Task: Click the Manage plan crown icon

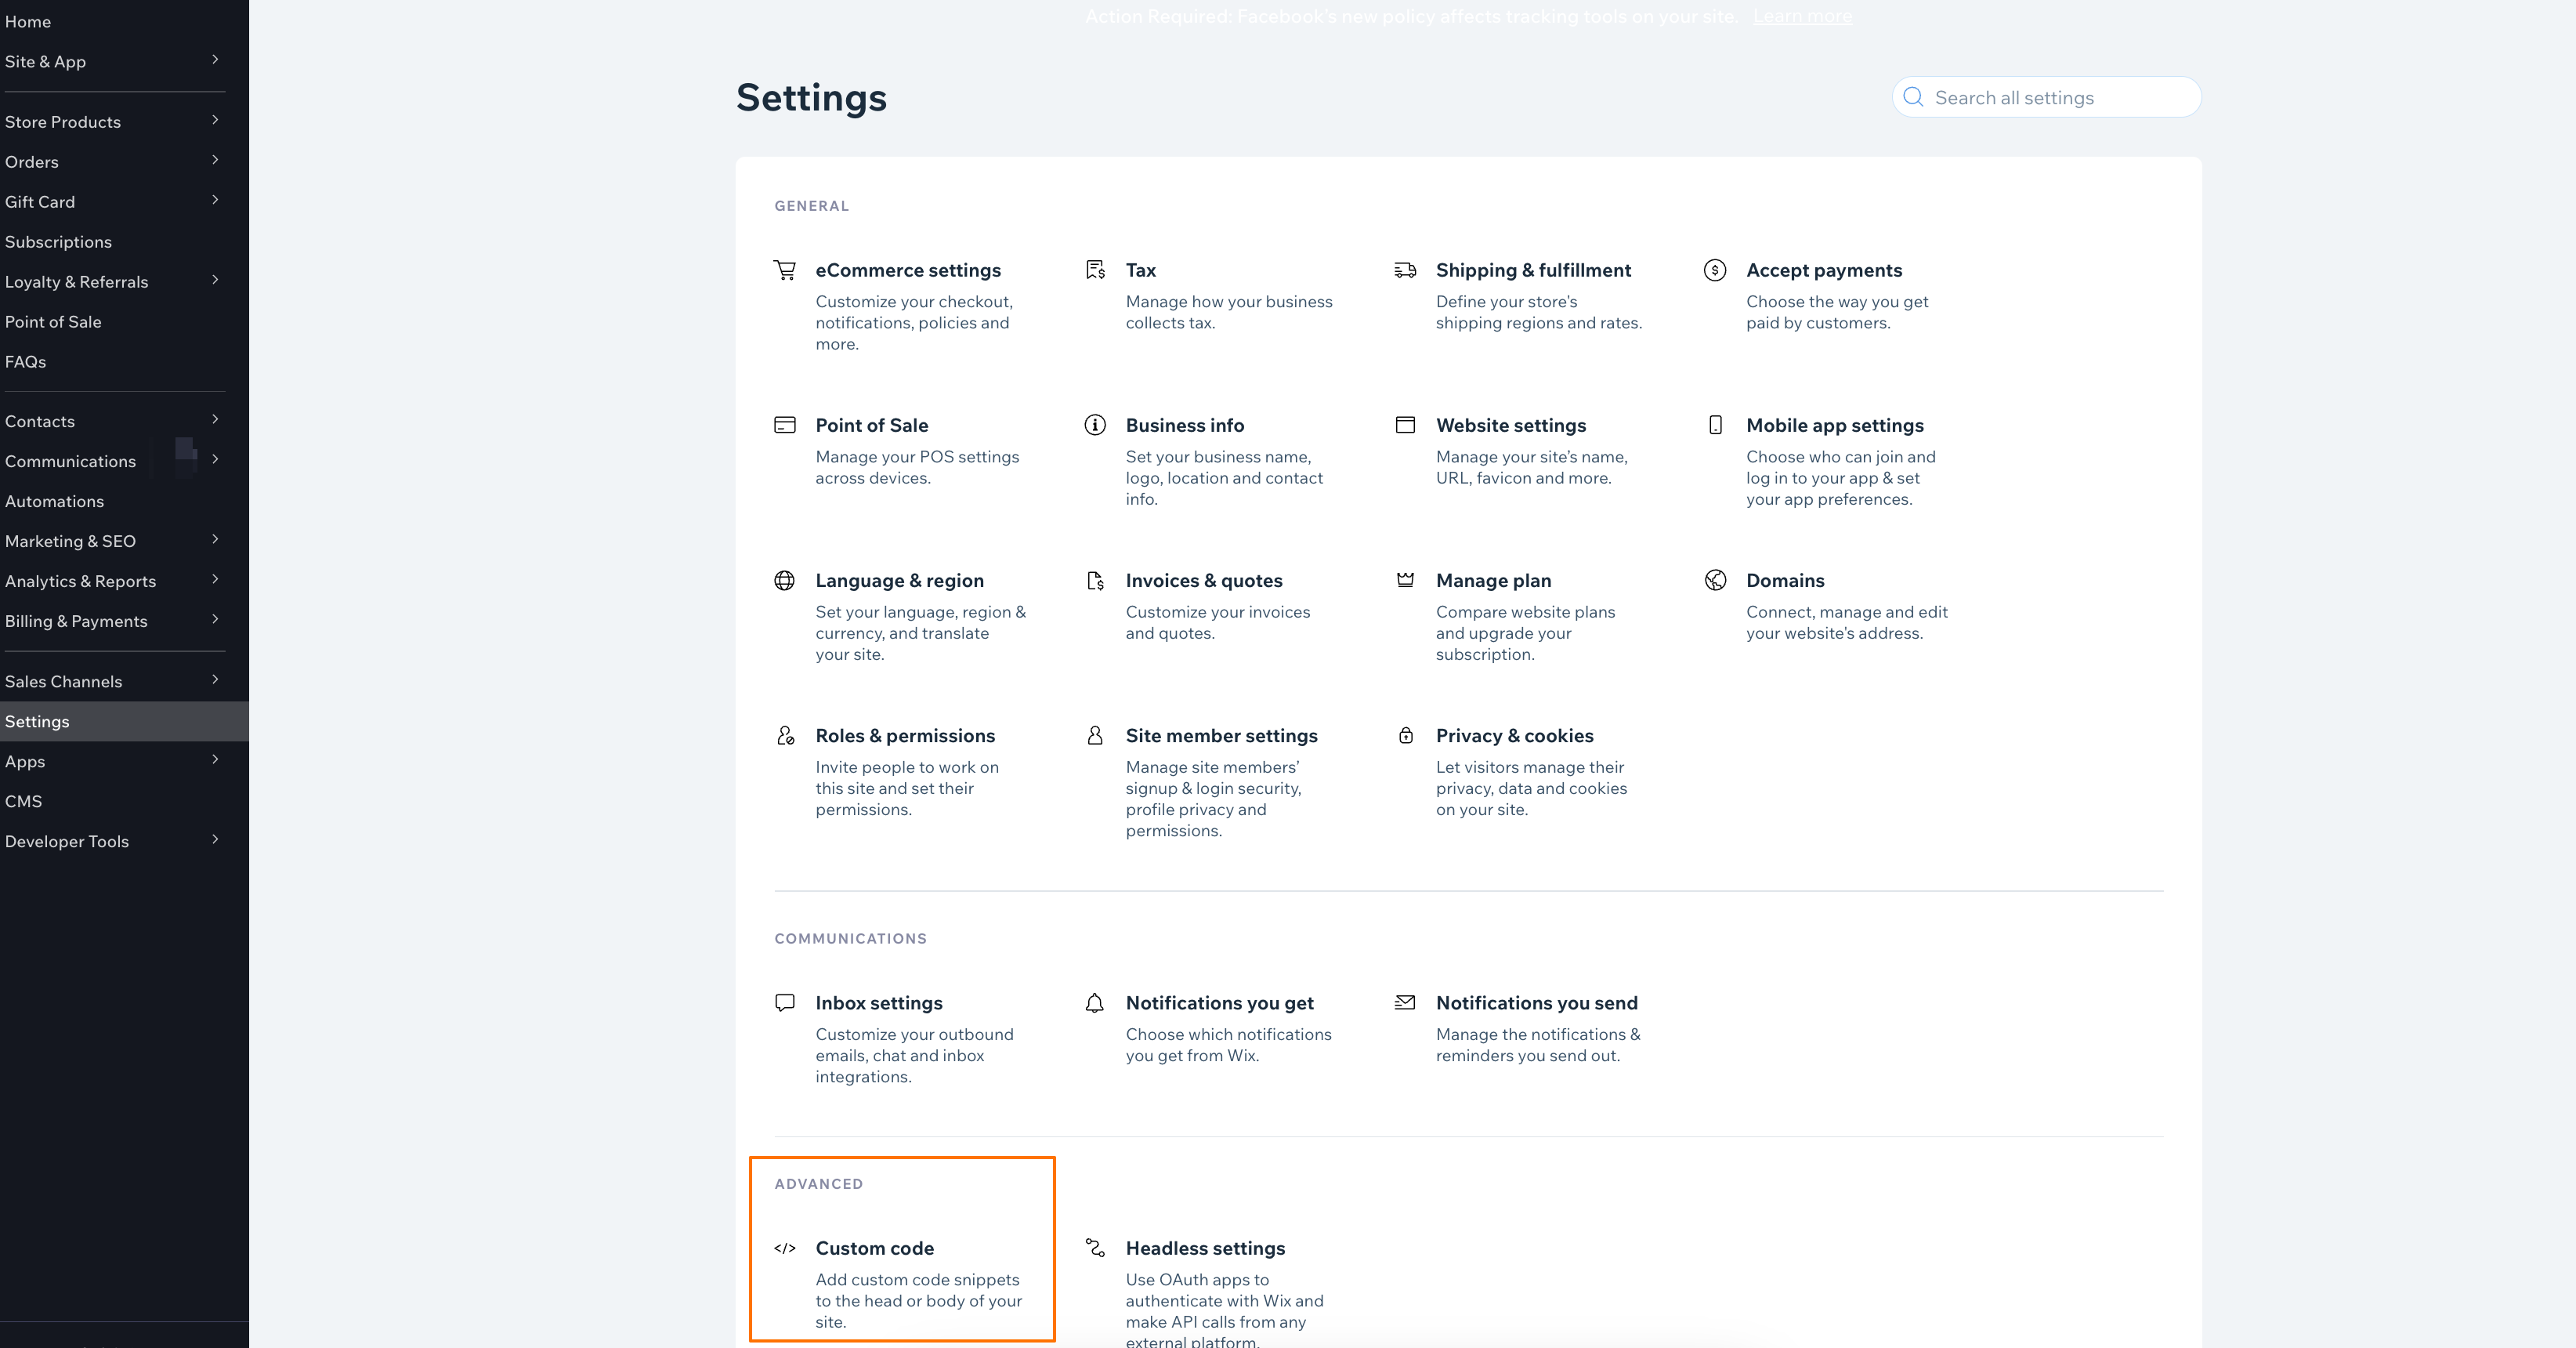Action: pyautogui.click(x=1405, y=580)
